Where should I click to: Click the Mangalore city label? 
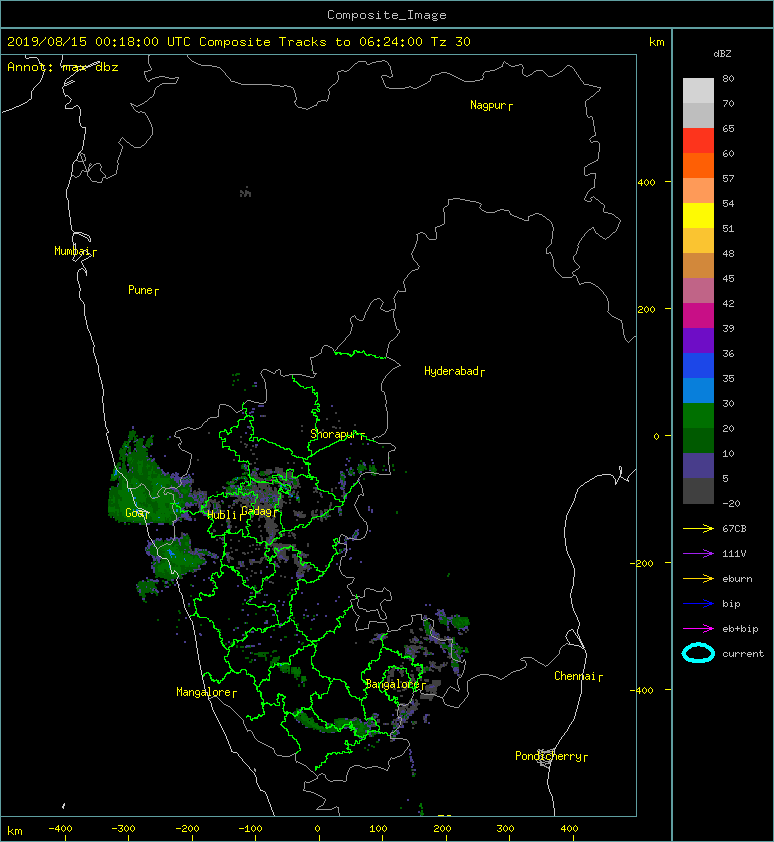(204, 692)
